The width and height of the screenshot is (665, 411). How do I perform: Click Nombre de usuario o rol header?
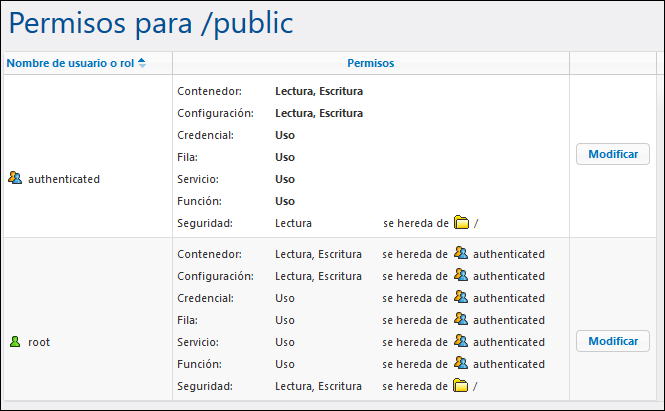click(70, 63)
